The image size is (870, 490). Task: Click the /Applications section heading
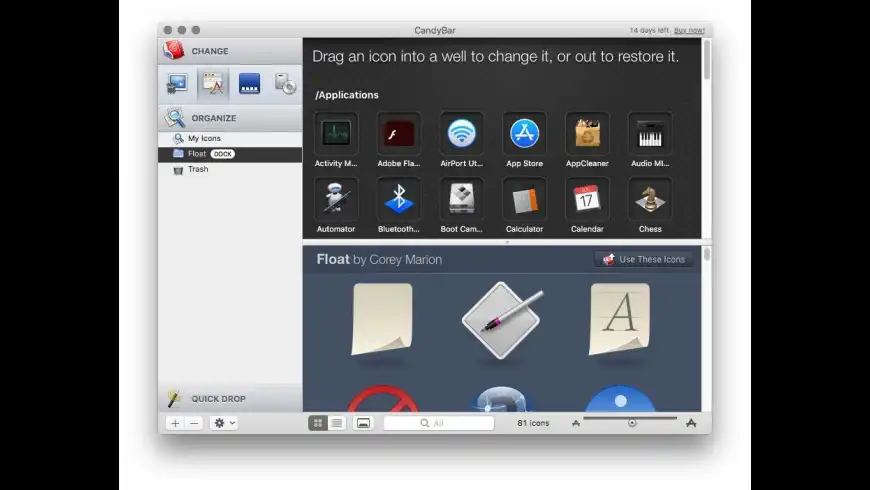(347, 95)
